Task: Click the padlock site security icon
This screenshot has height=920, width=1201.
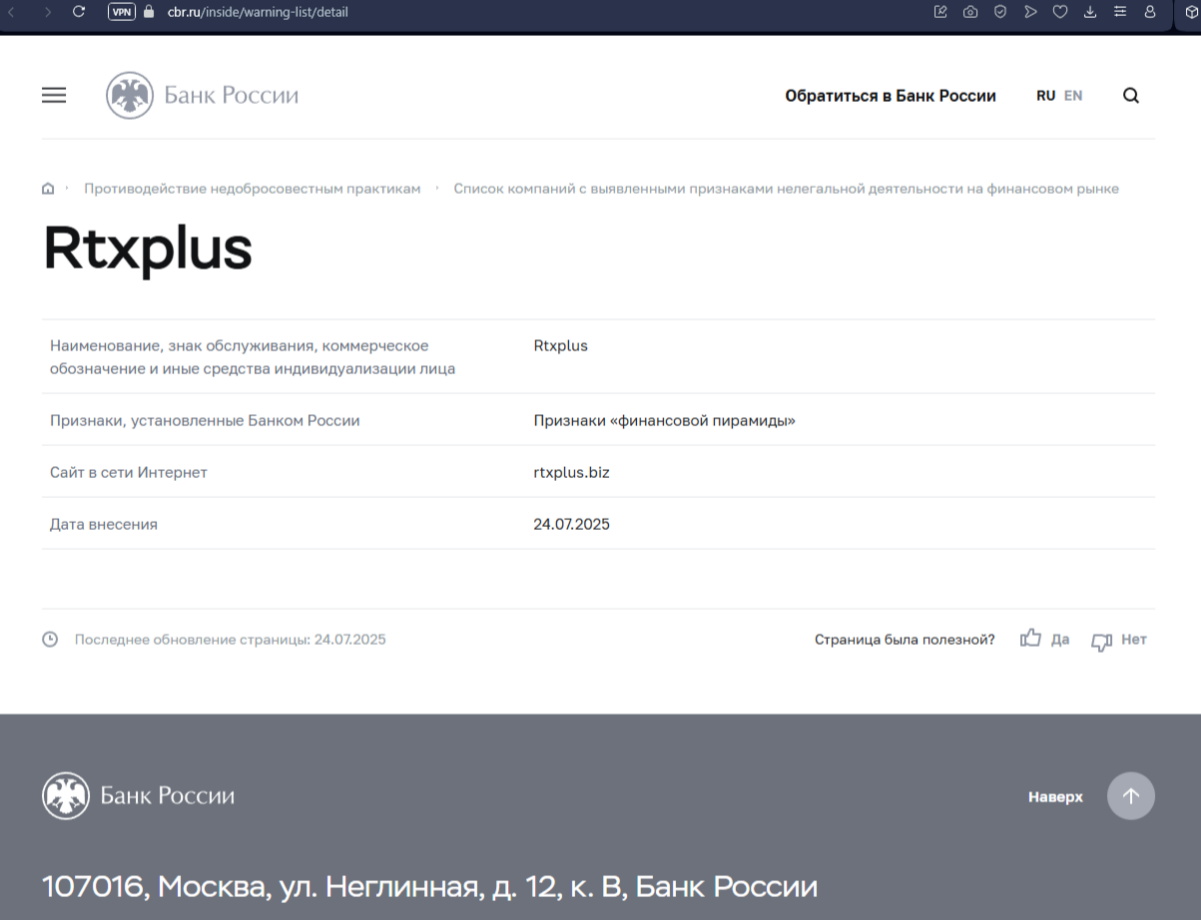Action: (150, 12)
